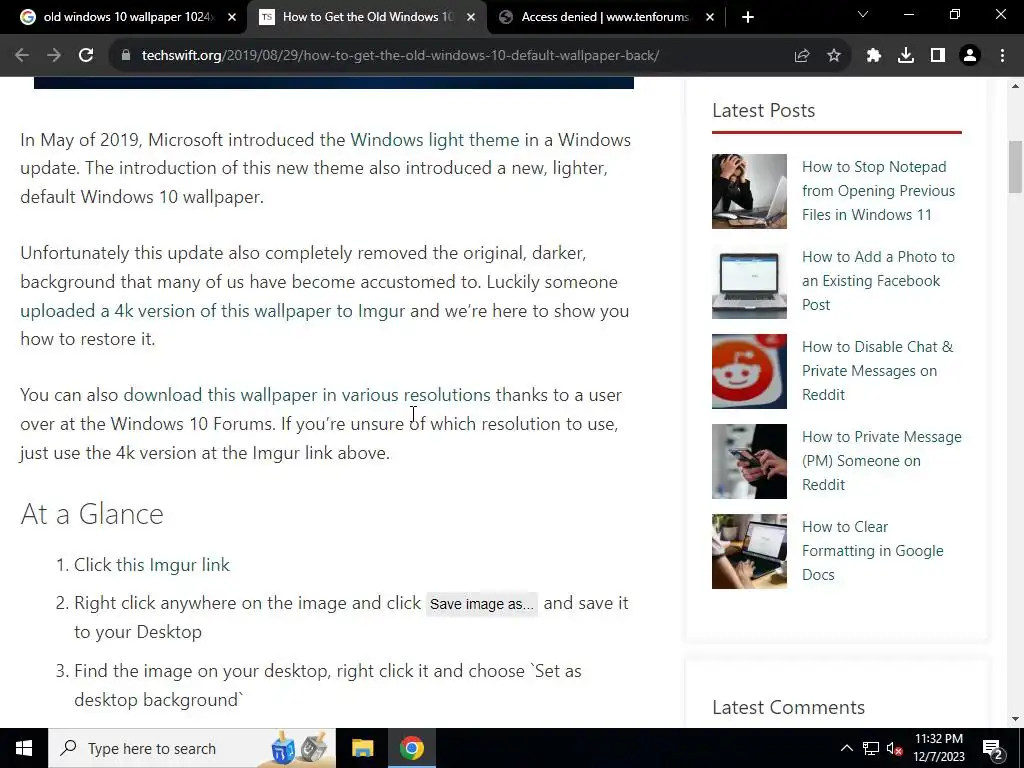This screenshot has height=768, width=1024.
Task: Open the Windows light theme link
Action: pos(435,140)
